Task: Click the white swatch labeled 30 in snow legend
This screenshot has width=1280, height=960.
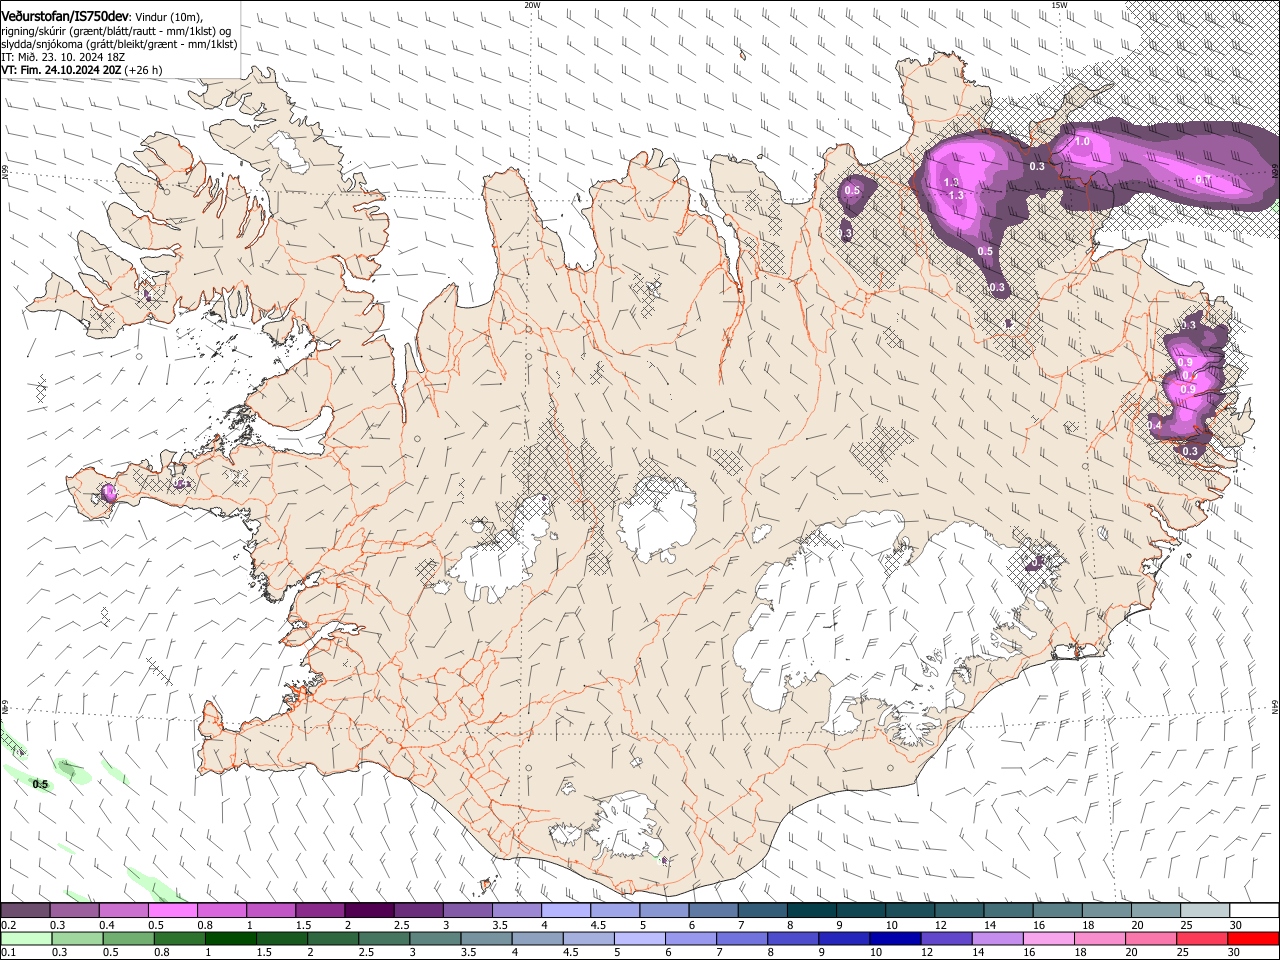Action: coord(1254,911)
